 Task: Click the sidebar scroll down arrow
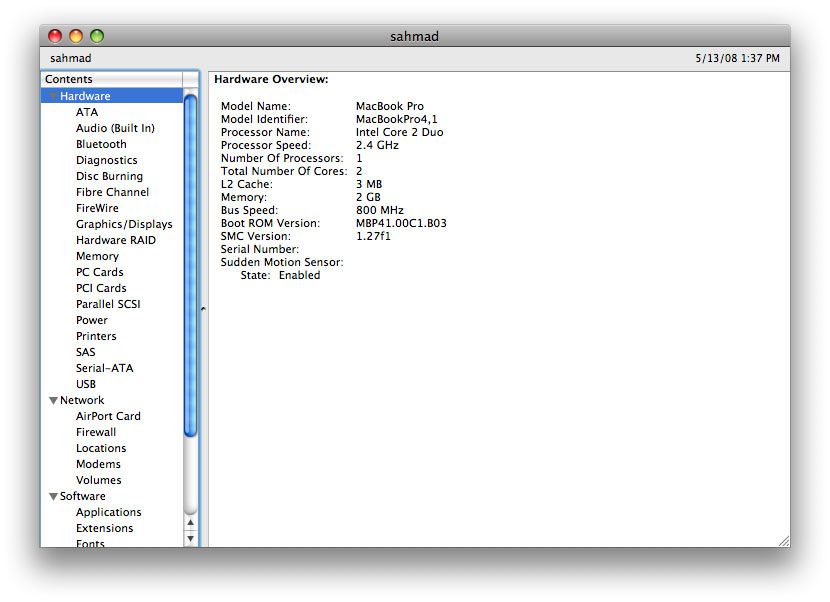[x=191, y=539]
